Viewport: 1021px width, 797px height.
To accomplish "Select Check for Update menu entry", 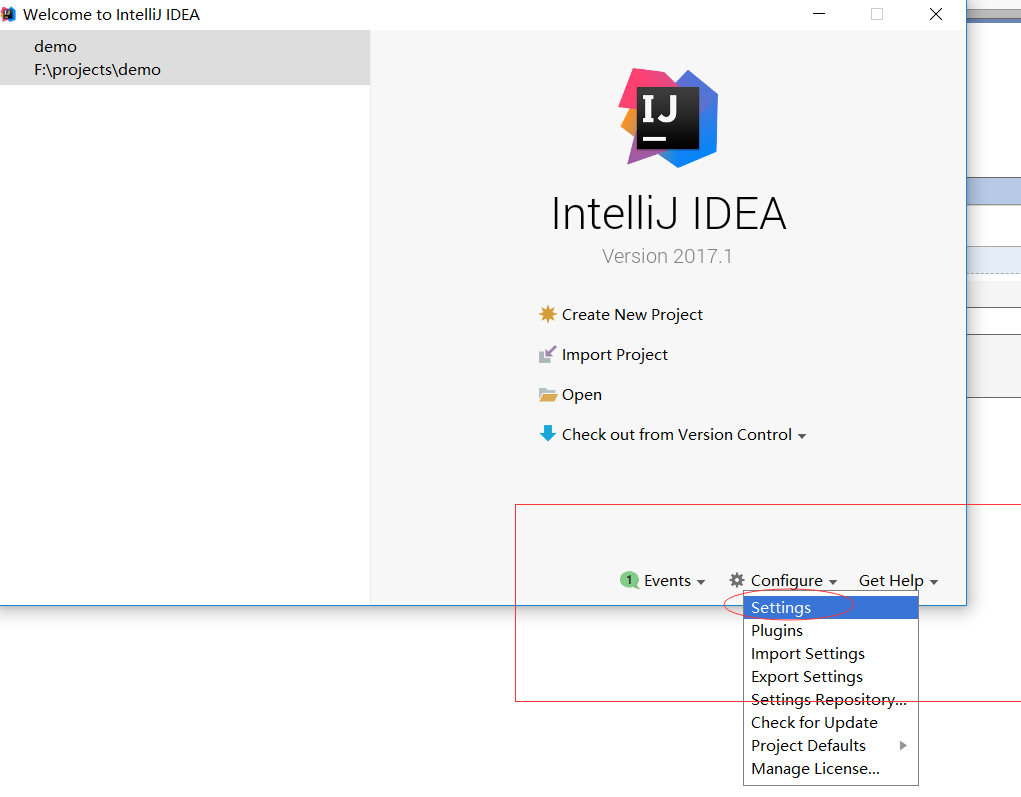I will tap(831, 723).
